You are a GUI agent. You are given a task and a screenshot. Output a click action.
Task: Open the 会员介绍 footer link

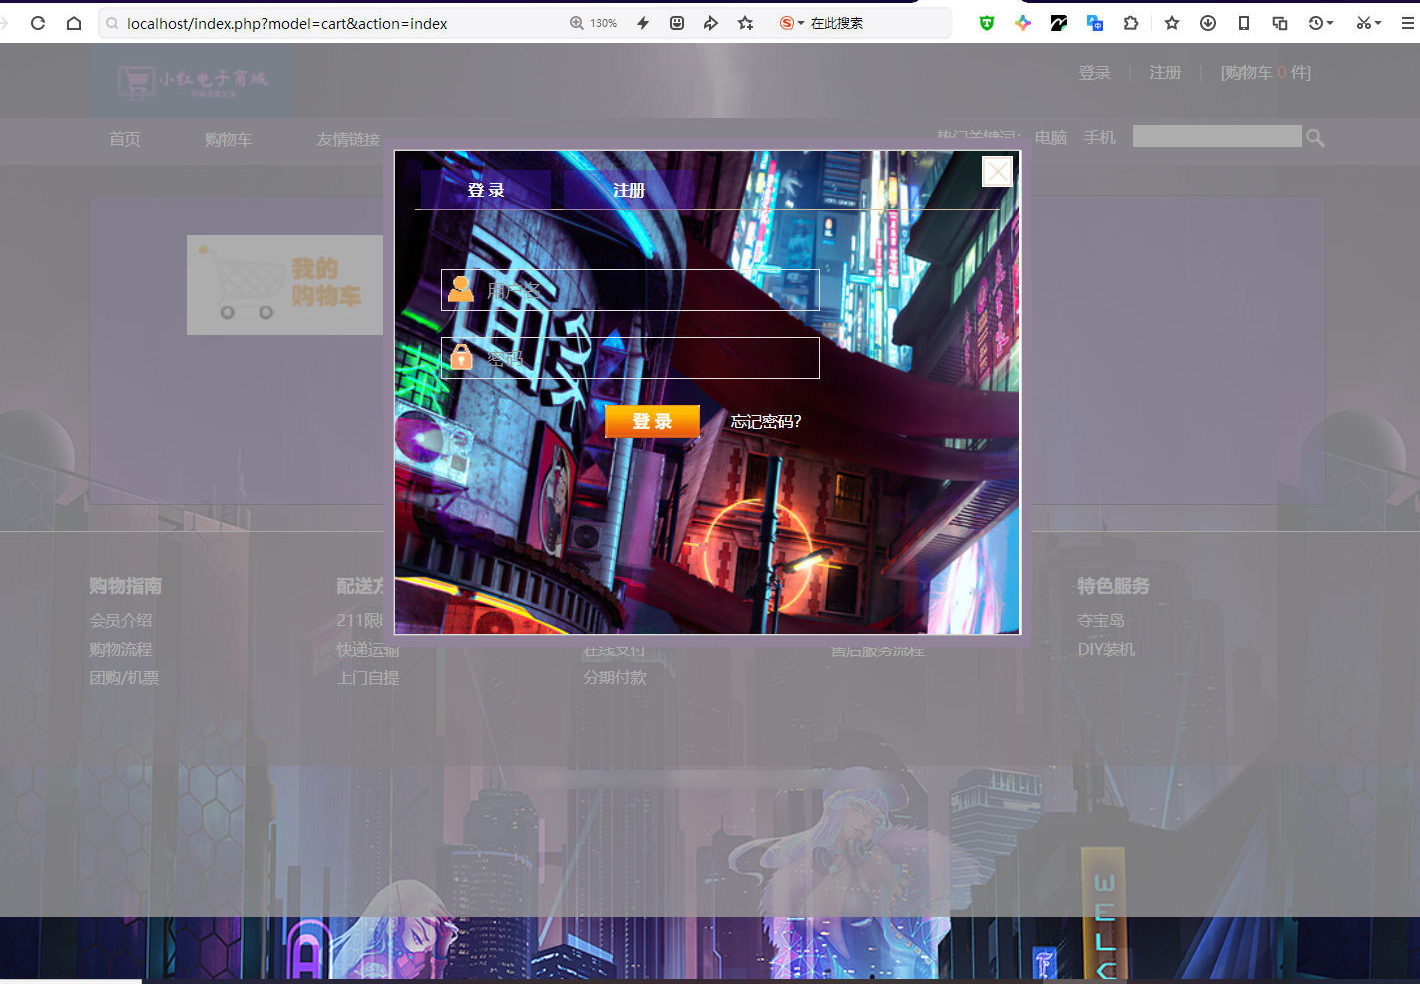(x=121, y=621)
